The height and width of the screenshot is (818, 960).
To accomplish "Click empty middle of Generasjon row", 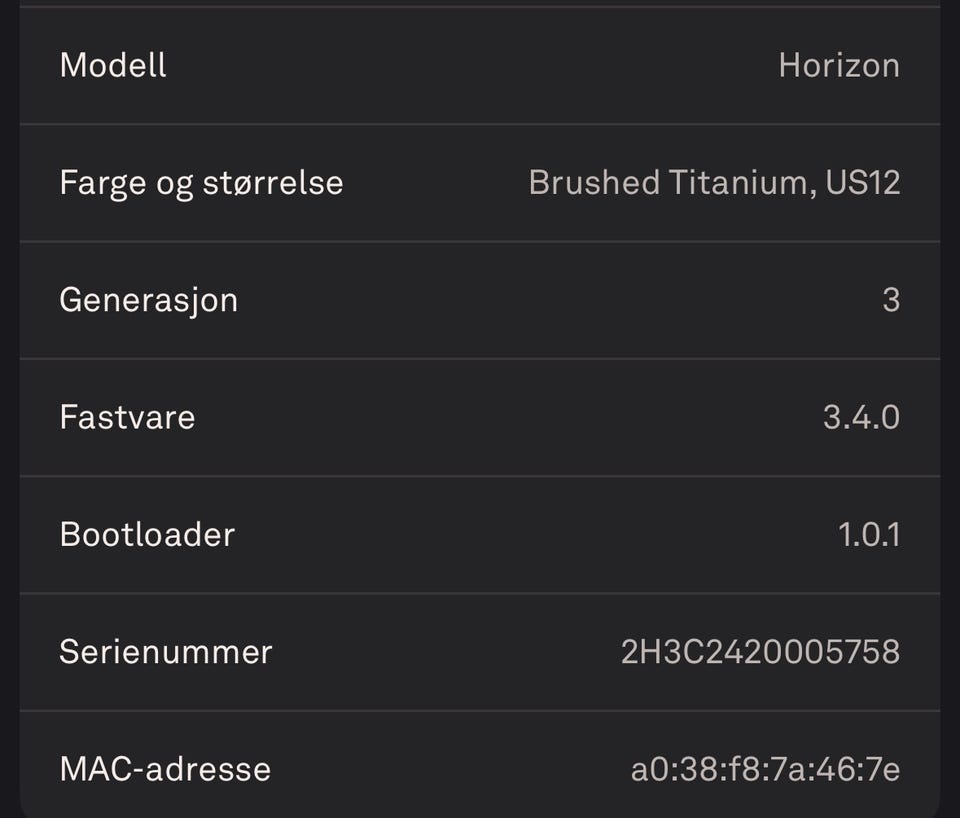I will pyautogui.click(x=560, y=300).
